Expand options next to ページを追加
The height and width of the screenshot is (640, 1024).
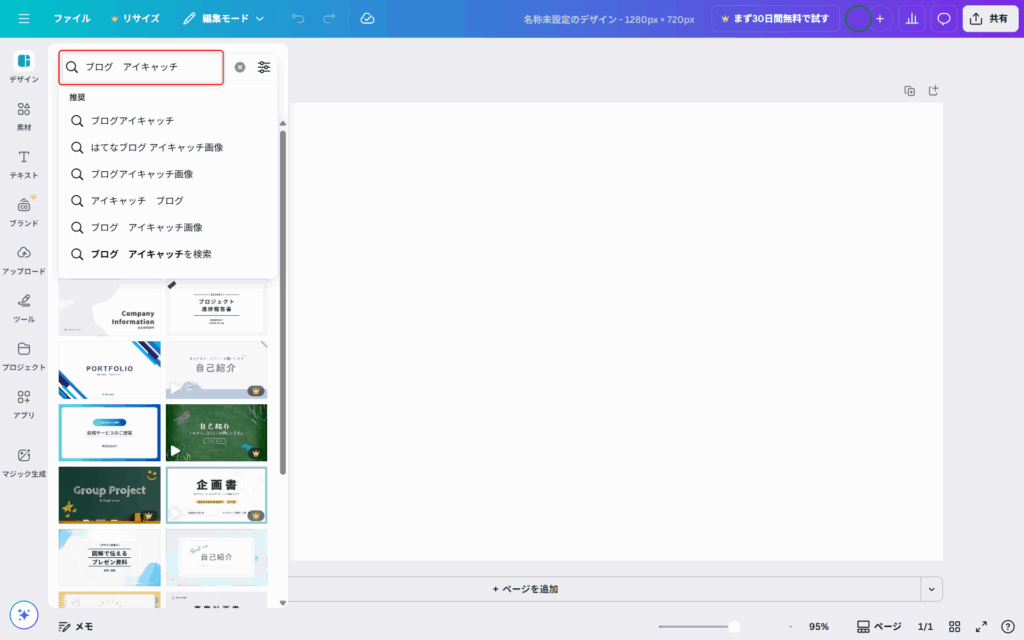[x=932, y=589]
